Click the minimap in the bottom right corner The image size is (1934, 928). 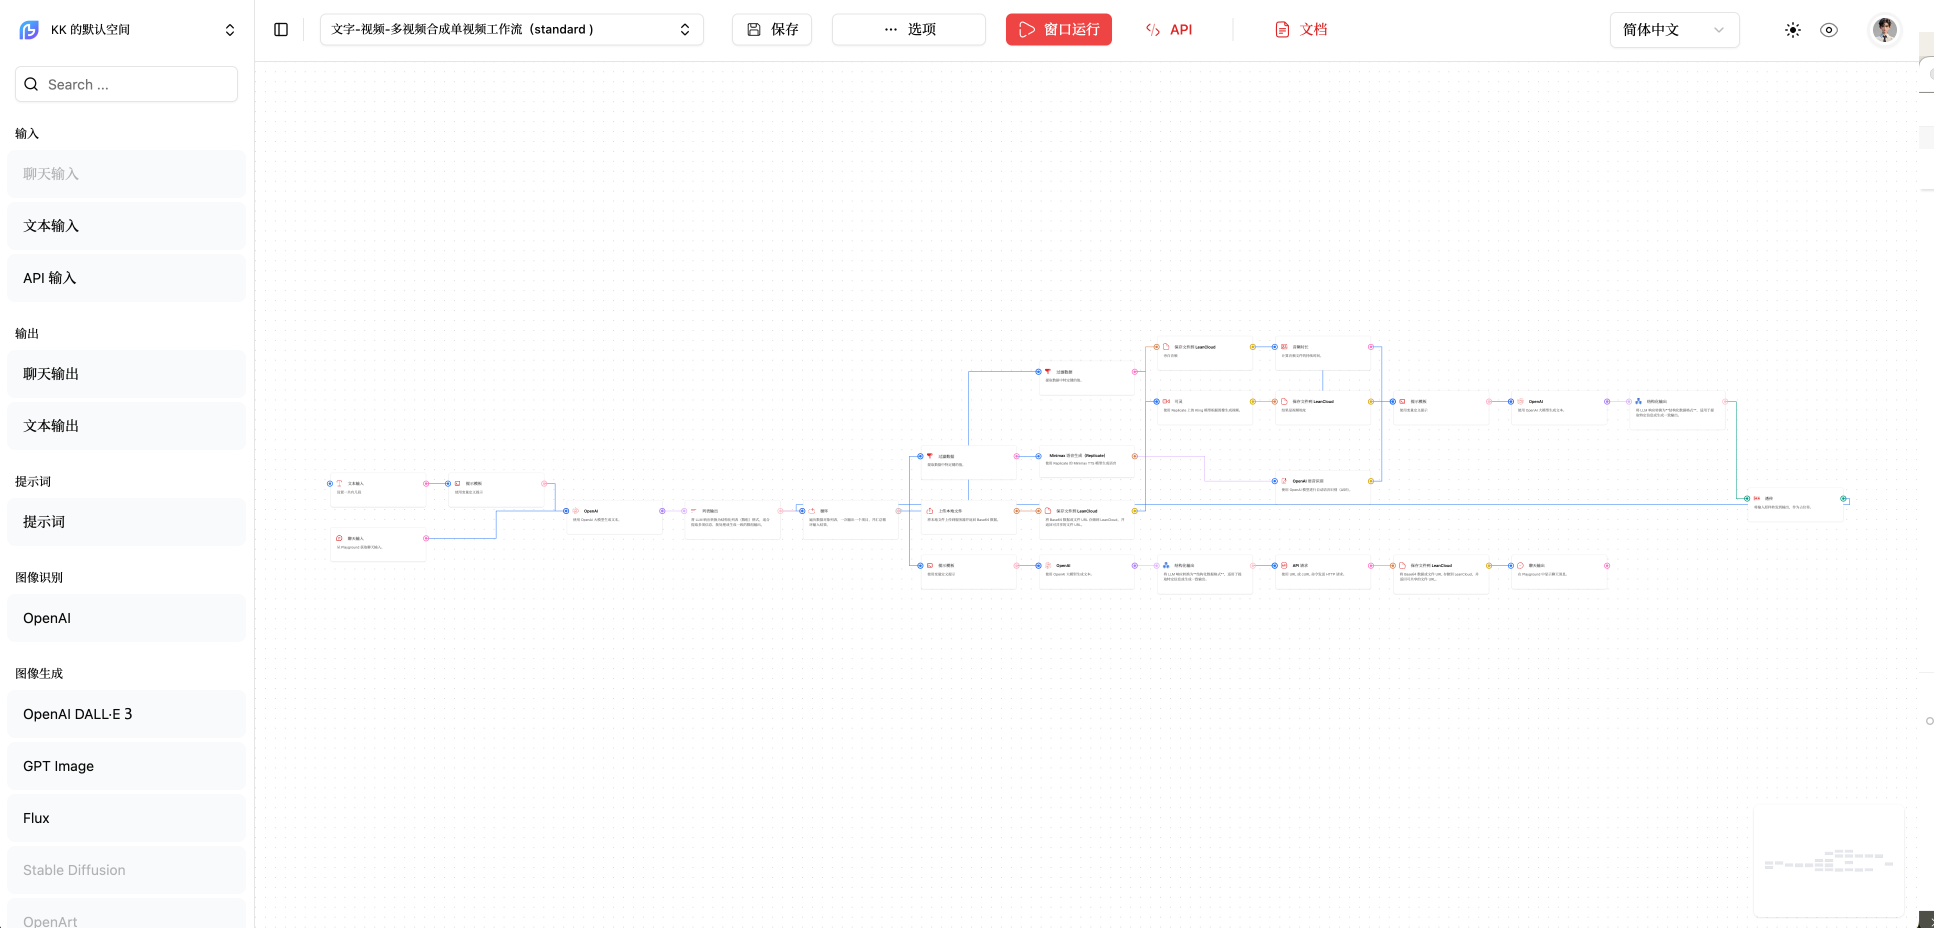tap(1828, 861)
